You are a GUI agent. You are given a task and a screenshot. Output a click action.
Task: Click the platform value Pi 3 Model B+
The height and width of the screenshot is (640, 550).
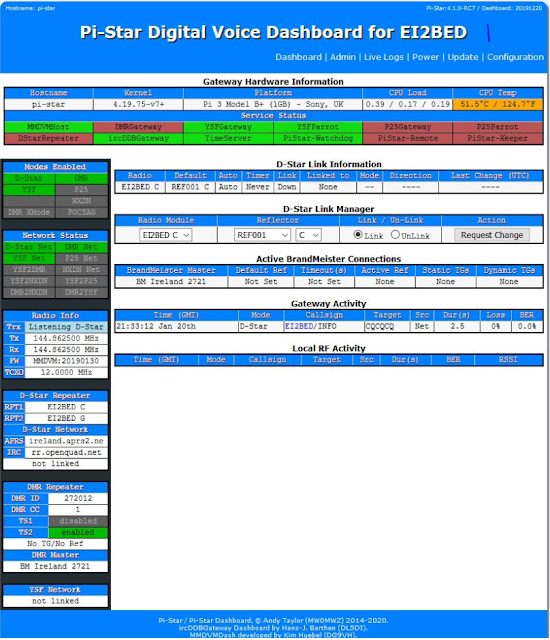pyautogui.click(x=273, y=104)
